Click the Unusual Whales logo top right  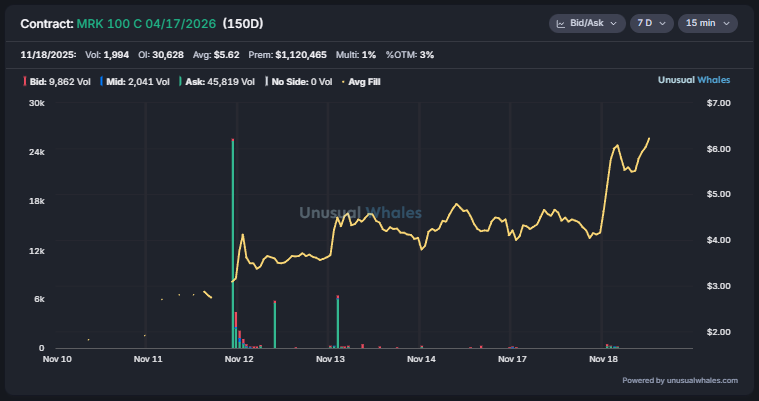698,80
